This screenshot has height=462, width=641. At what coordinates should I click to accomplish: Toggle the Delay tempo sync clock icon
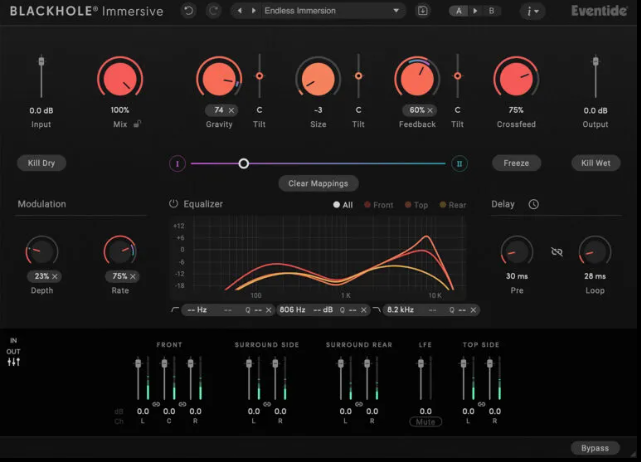pyautogui.click(x=533, y=204)
